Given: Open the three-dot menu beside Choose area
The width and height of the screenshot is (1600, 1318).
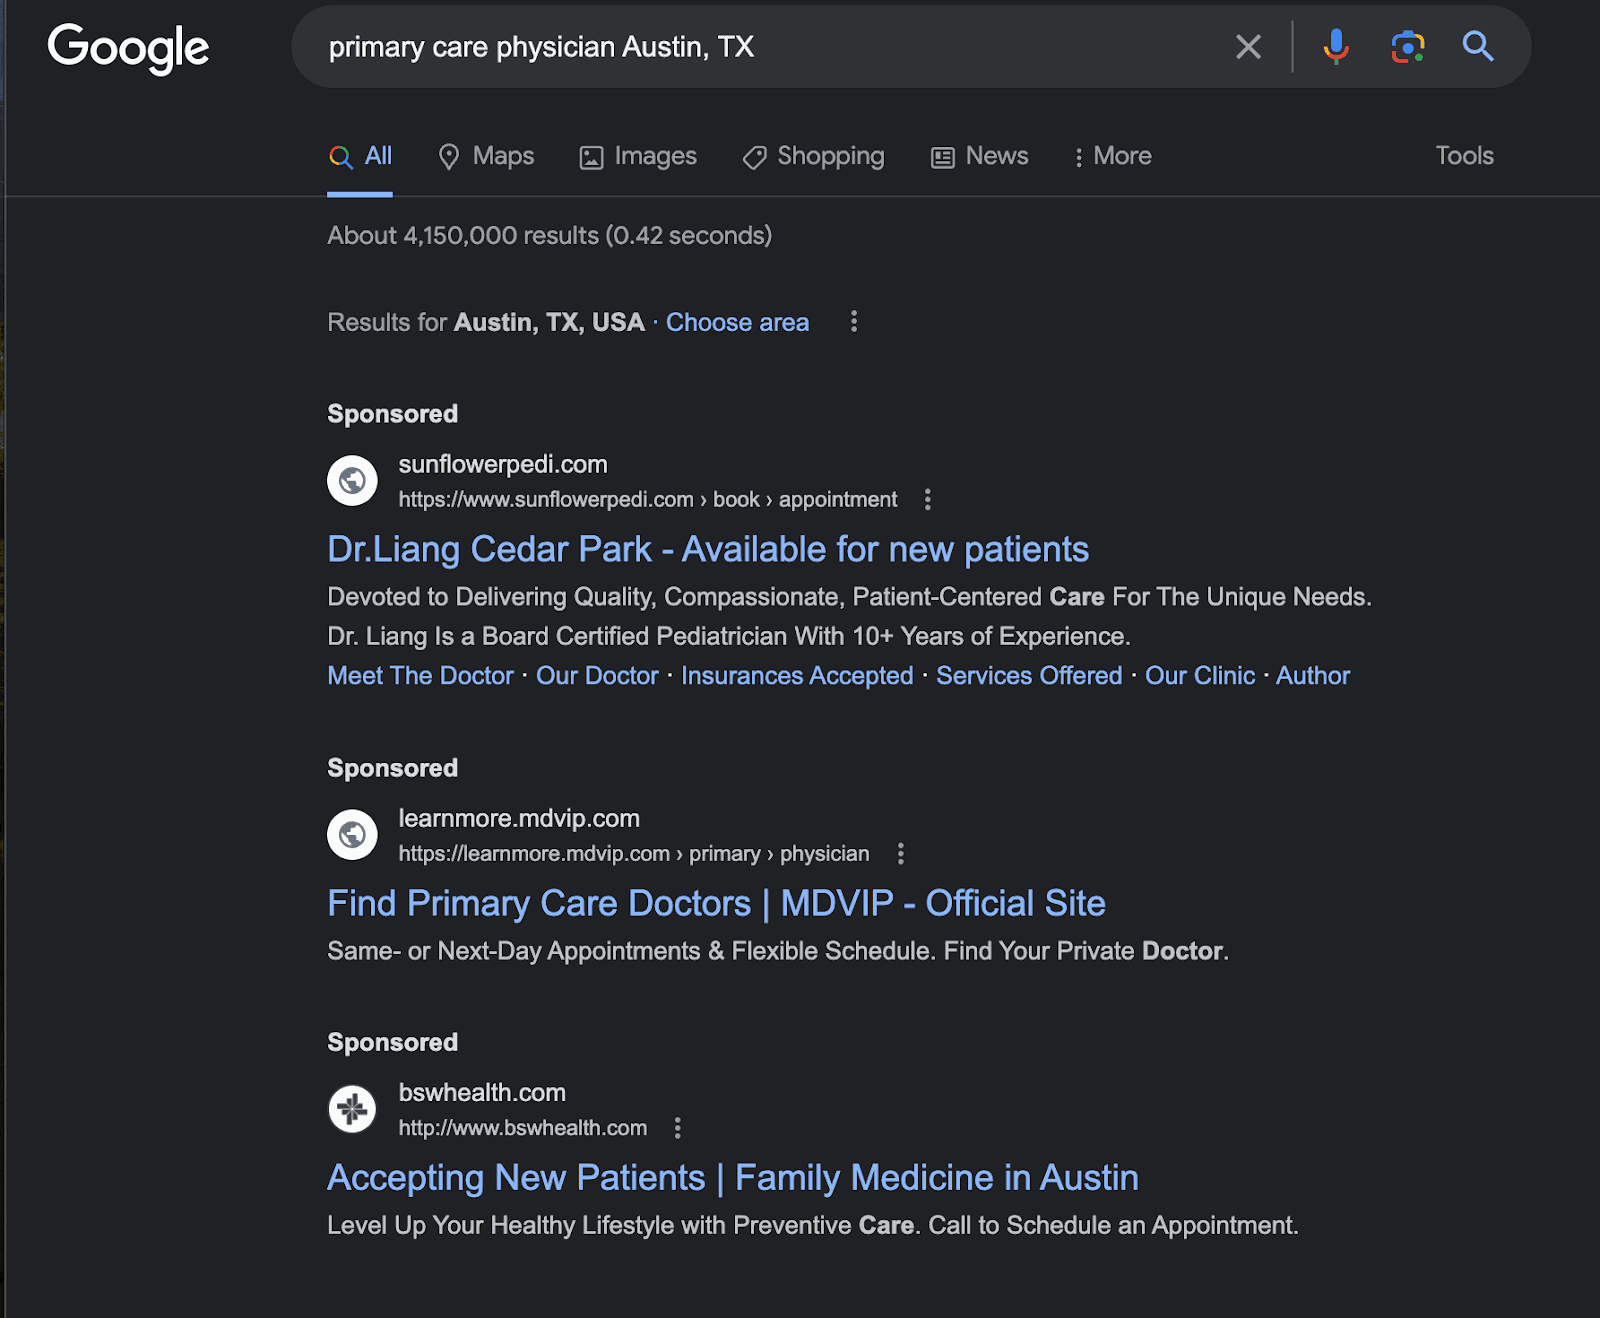Looking at the screenshot, I should click(x=853, y=322).
